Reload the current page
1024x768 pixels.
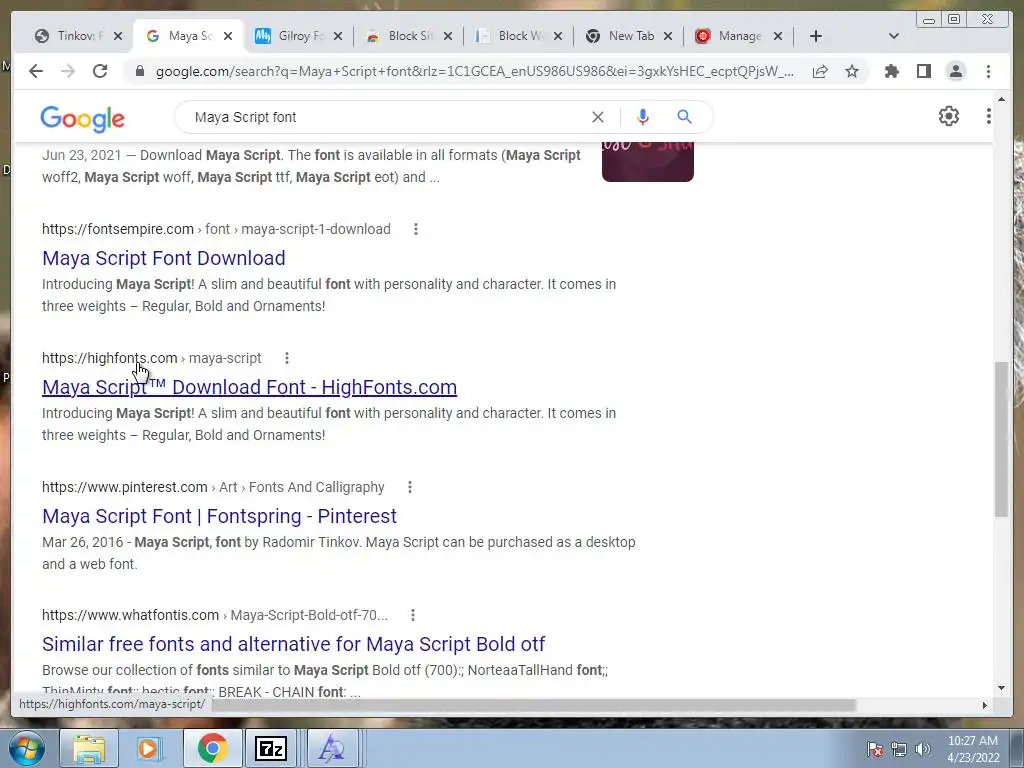[x=100, y=71]
